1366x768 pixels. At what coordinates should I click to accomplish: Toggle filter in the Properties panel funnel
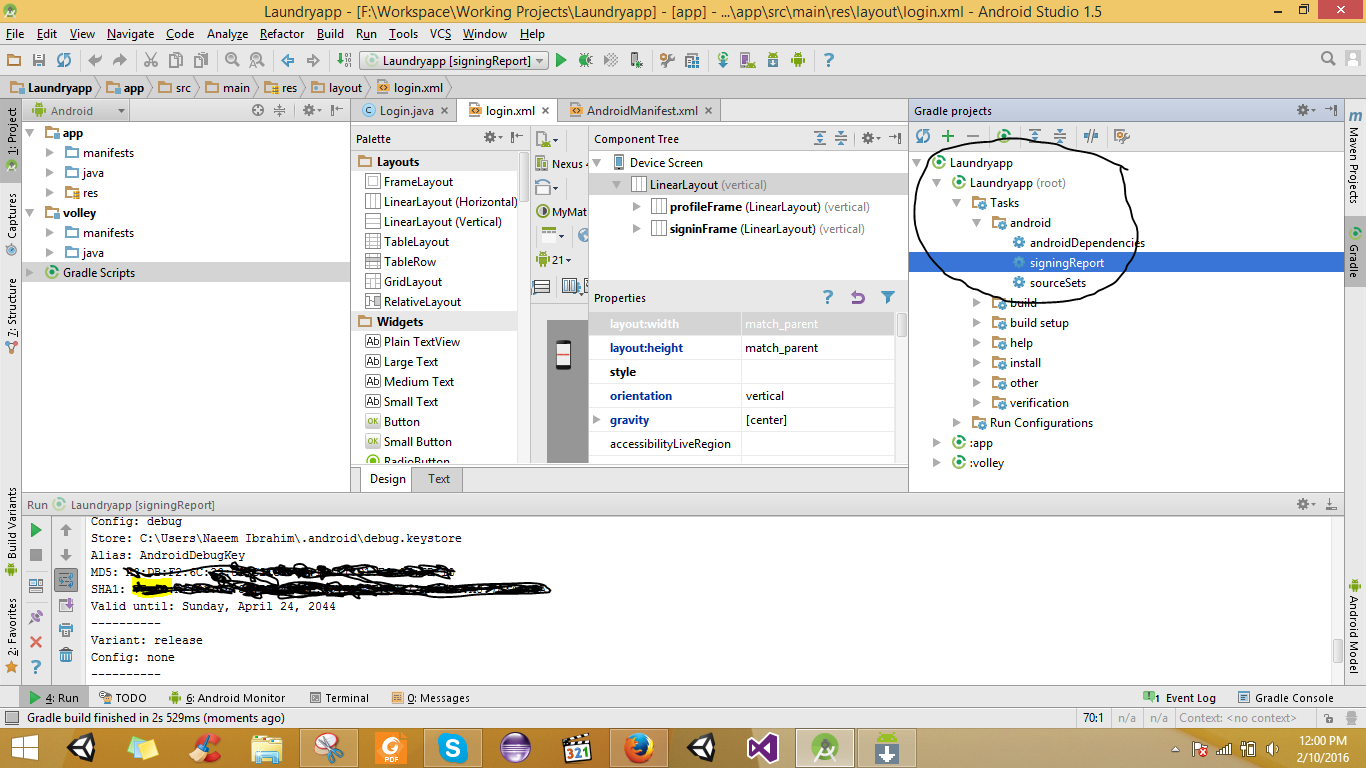tap(887, 297)
